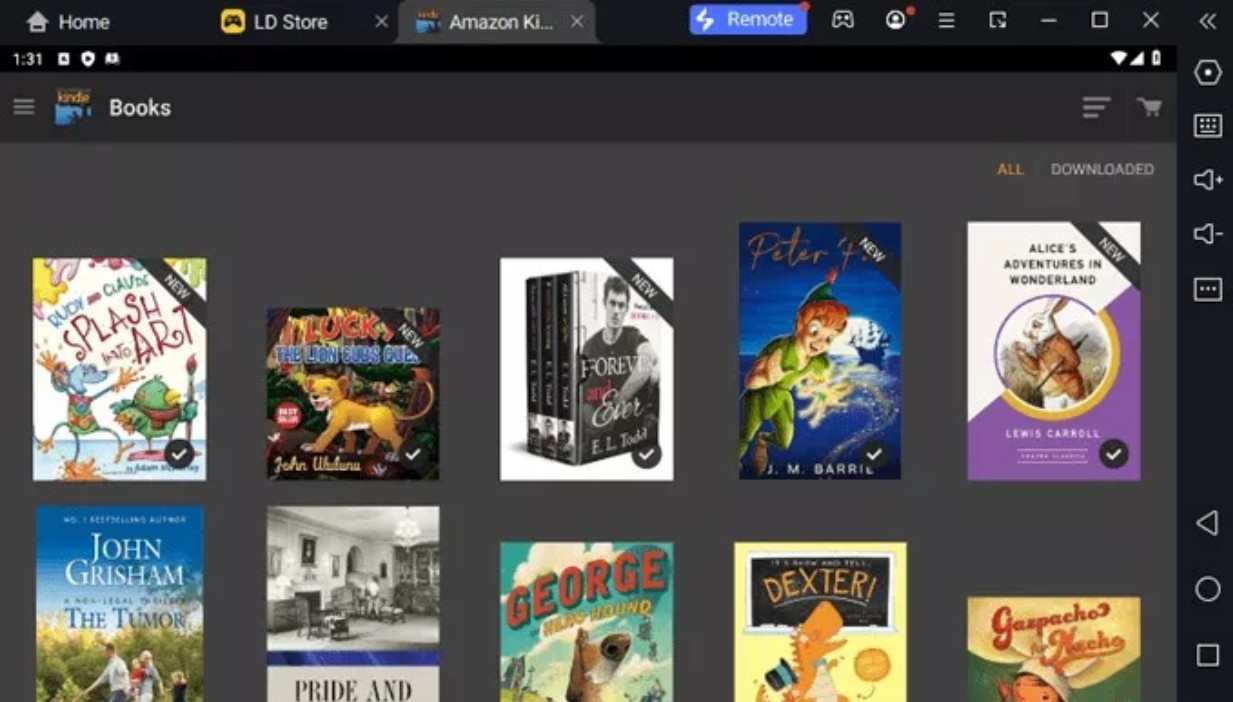Click the home house icon in Home tab
The image size is (1233, 702).
(37, 22)
